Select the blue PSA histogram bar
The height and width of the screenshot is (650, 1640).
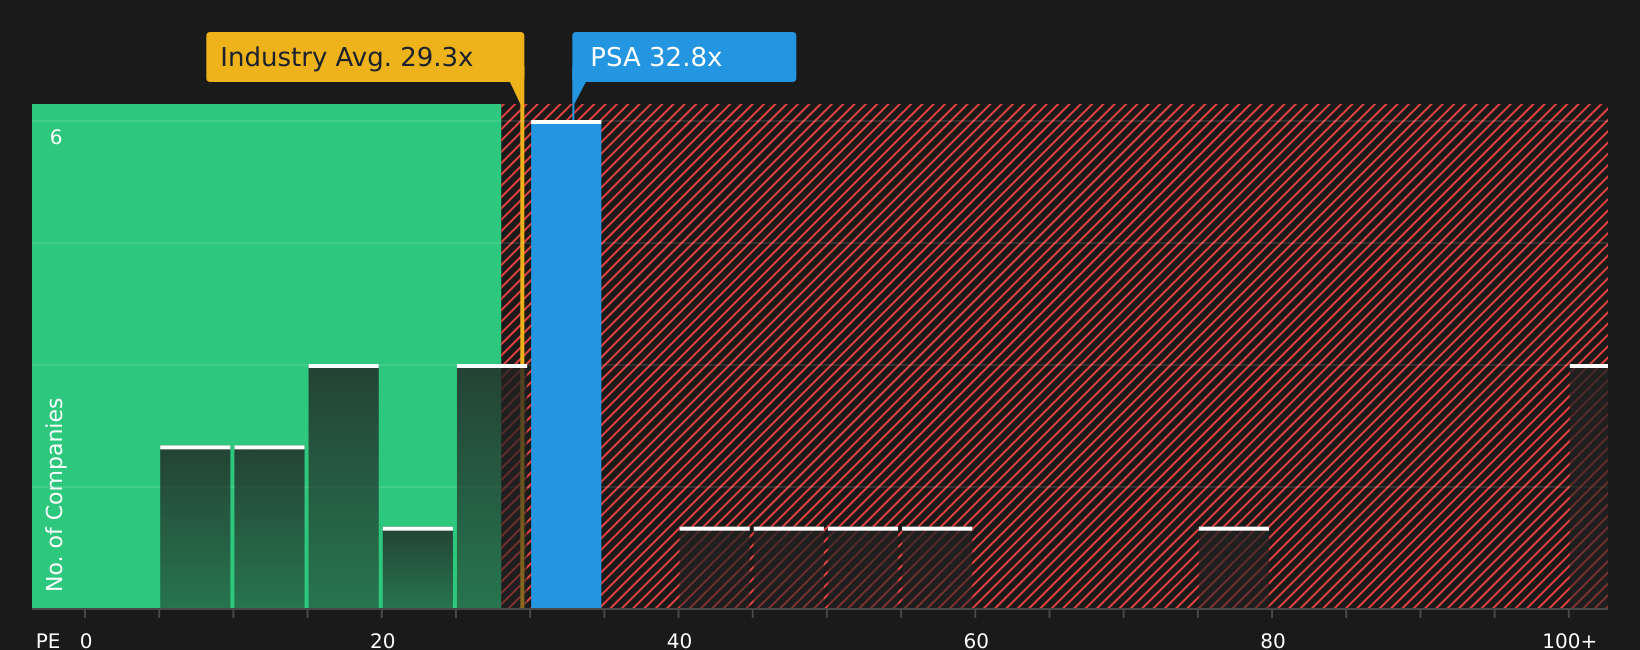[566, 365]
